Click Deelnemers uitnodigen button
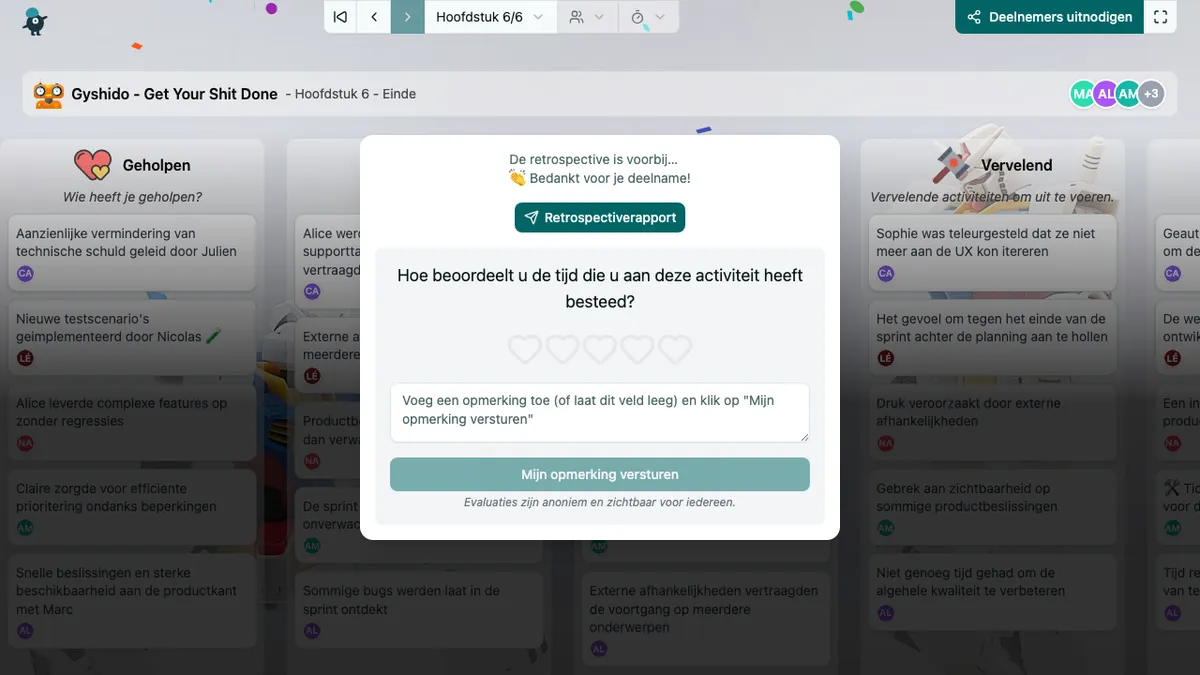The height and width of the screenshot is (675, 1200). point(1050,17)
